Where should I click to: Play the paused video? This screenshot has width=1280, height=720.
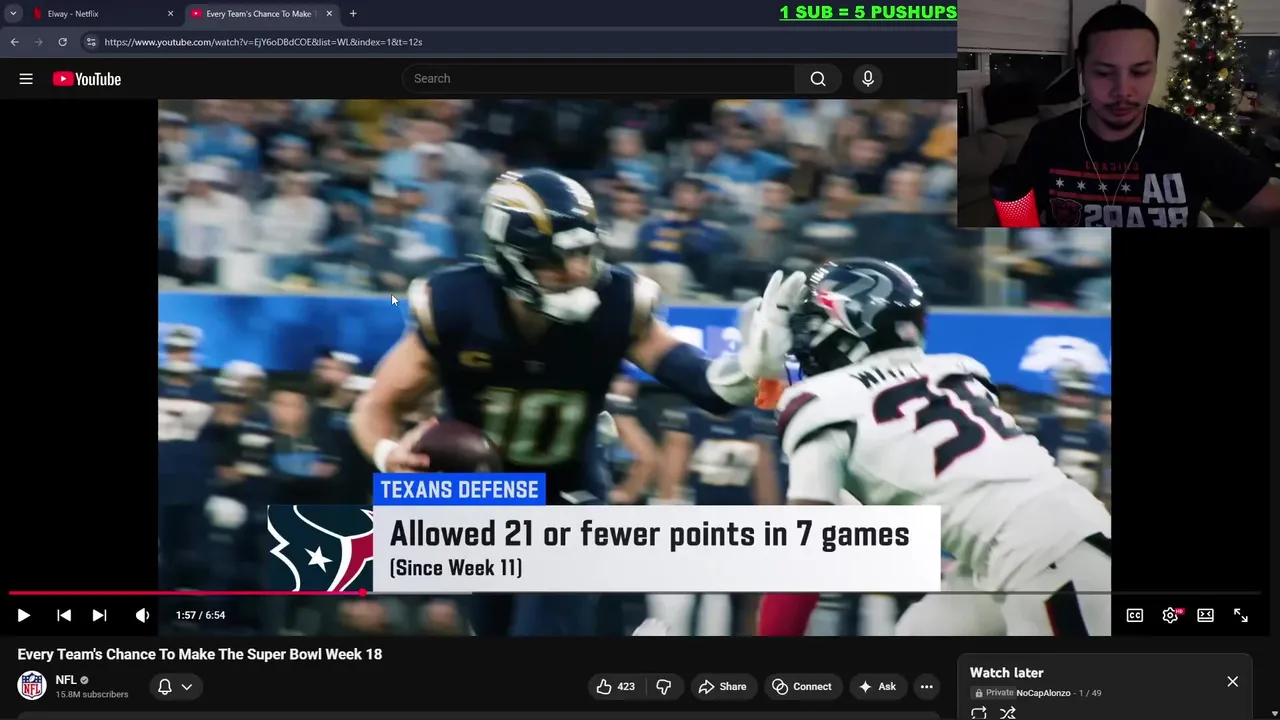point(24,615)
